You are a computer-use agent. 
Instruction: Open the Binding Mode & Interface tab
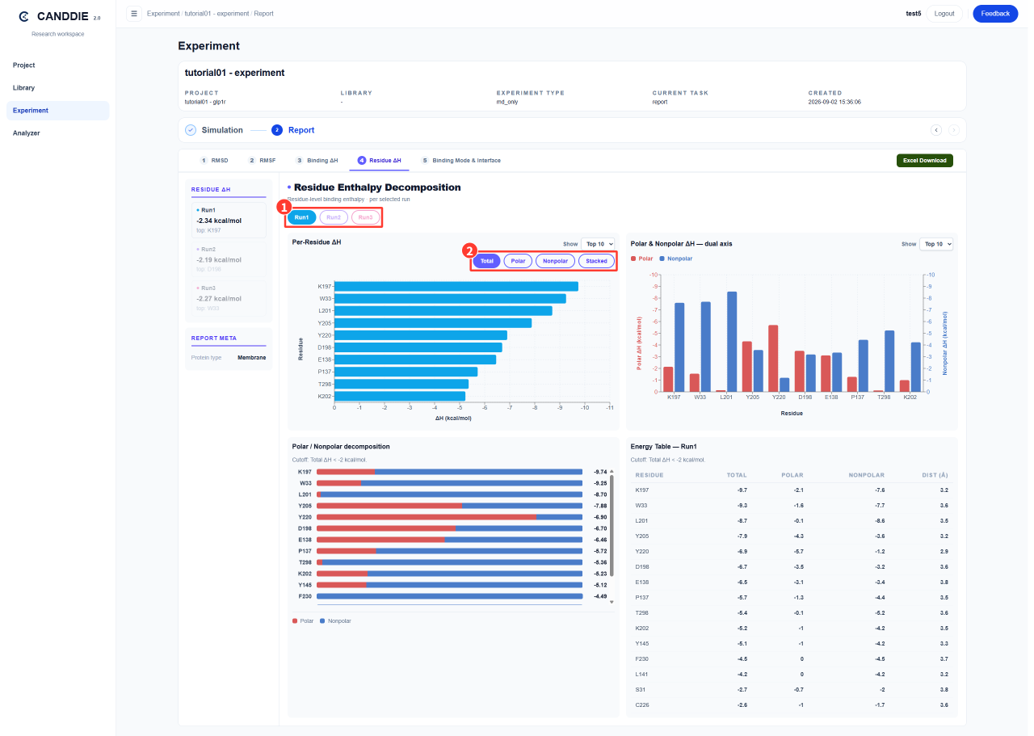point(461,160)
